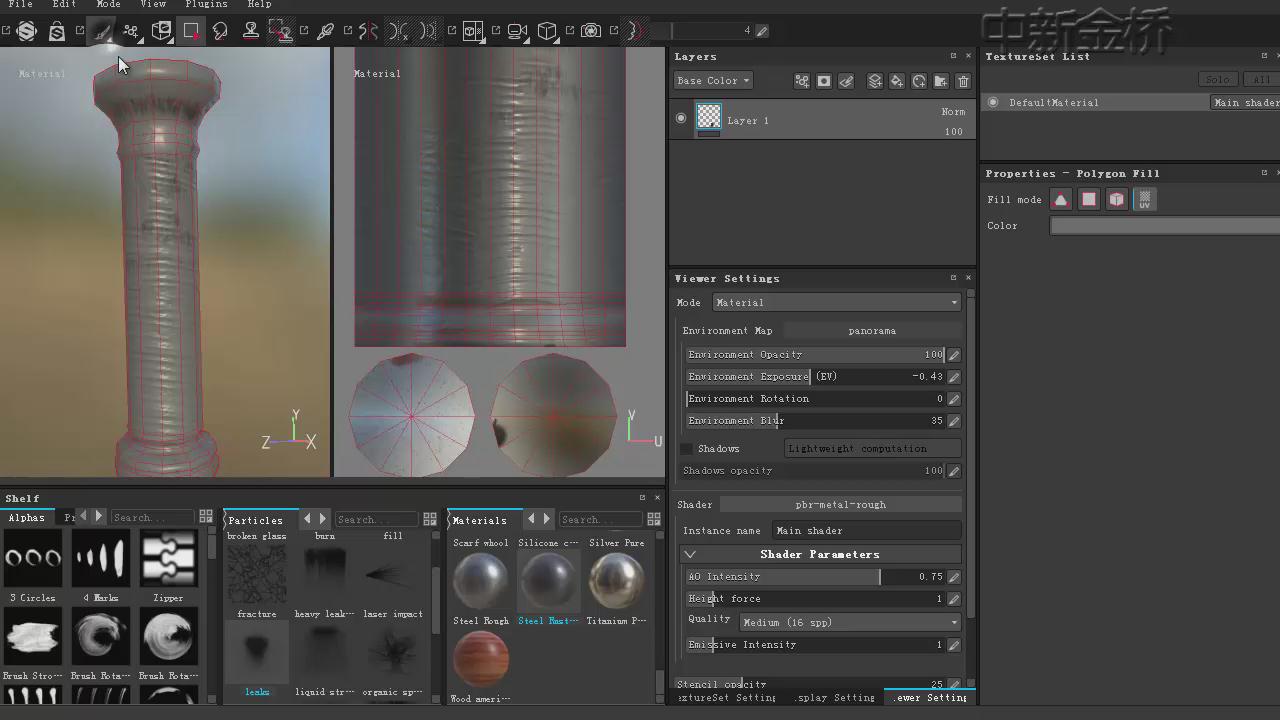Click the Substance logo icon in toolbar

coord(27,31)
